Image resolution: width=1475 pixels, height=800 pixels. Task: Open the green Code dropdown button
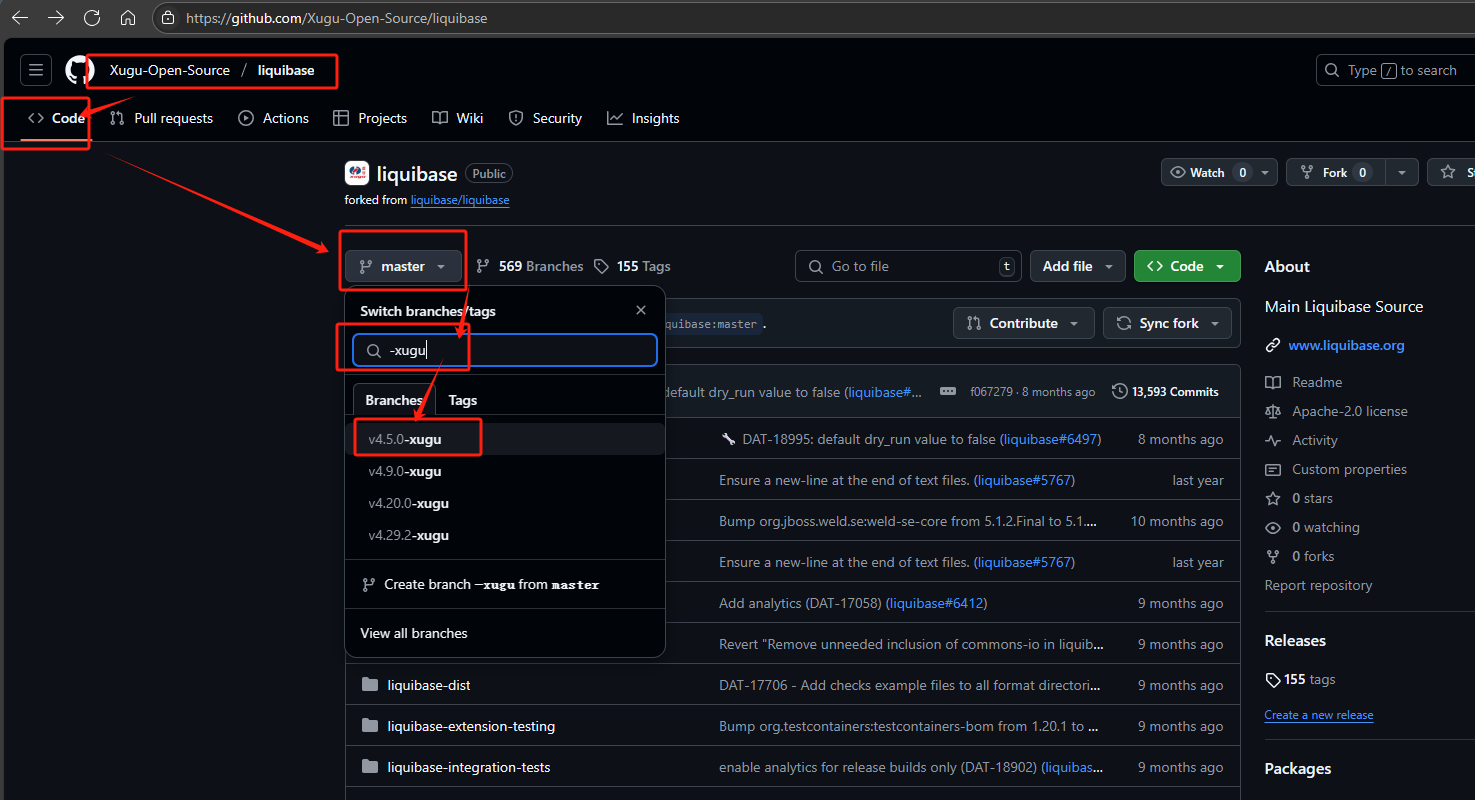click(x=1186, y=266)
